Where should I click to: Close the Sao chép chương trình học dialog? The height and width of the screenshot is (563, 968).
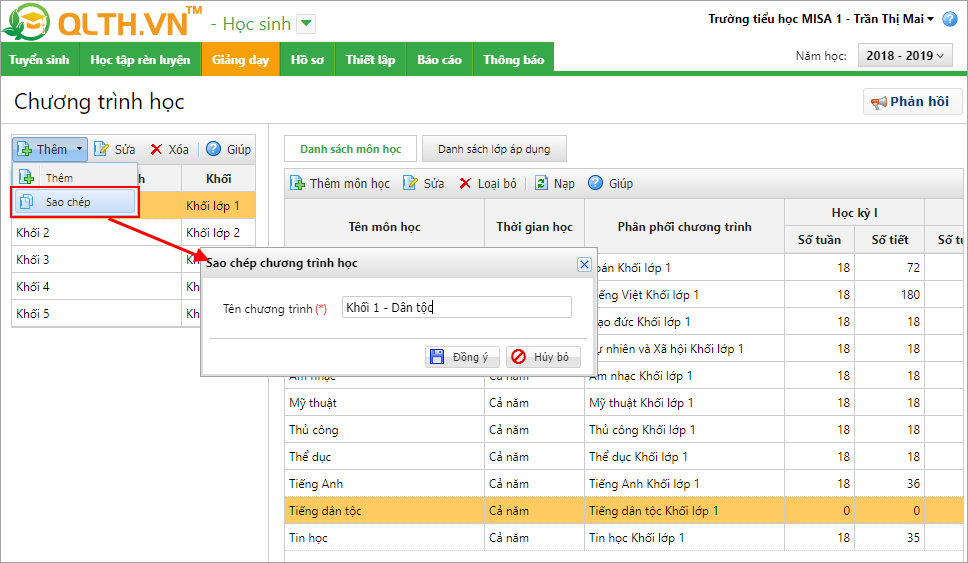[584, 264]
